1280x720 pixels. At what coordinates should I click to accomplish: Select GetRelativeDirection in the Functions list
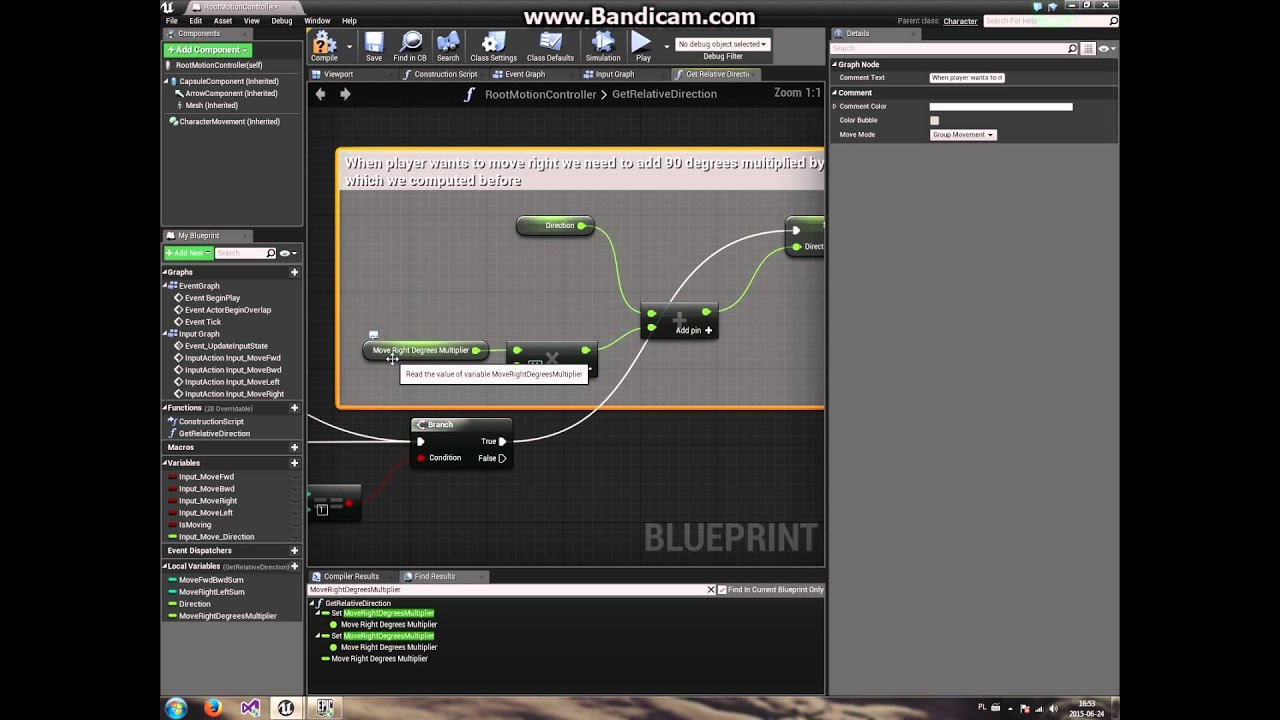214,434
